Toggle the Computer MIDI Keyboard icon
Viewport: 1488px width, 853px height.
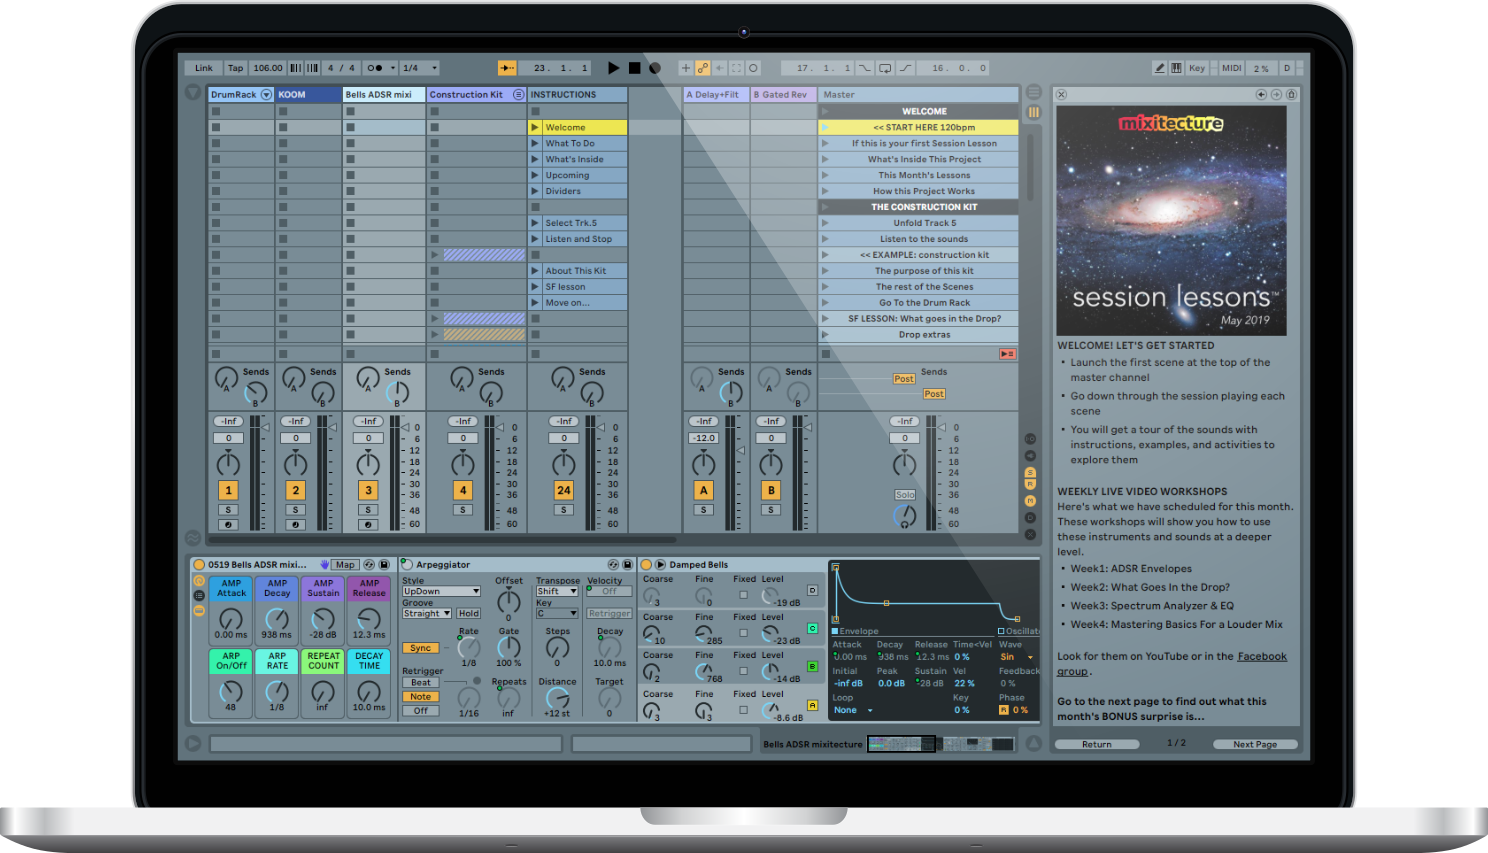coord(1176,68)
